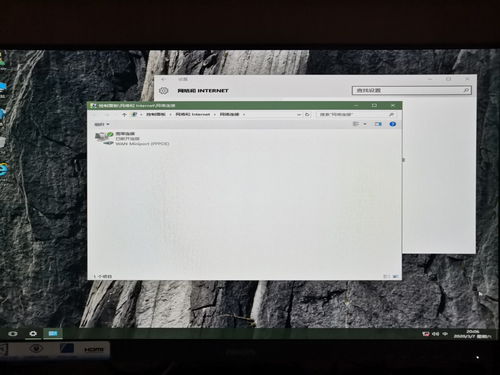The width and height of the screenshot is (500, 375).
Task: Show the preview pane icon
Action: point(378,124)
